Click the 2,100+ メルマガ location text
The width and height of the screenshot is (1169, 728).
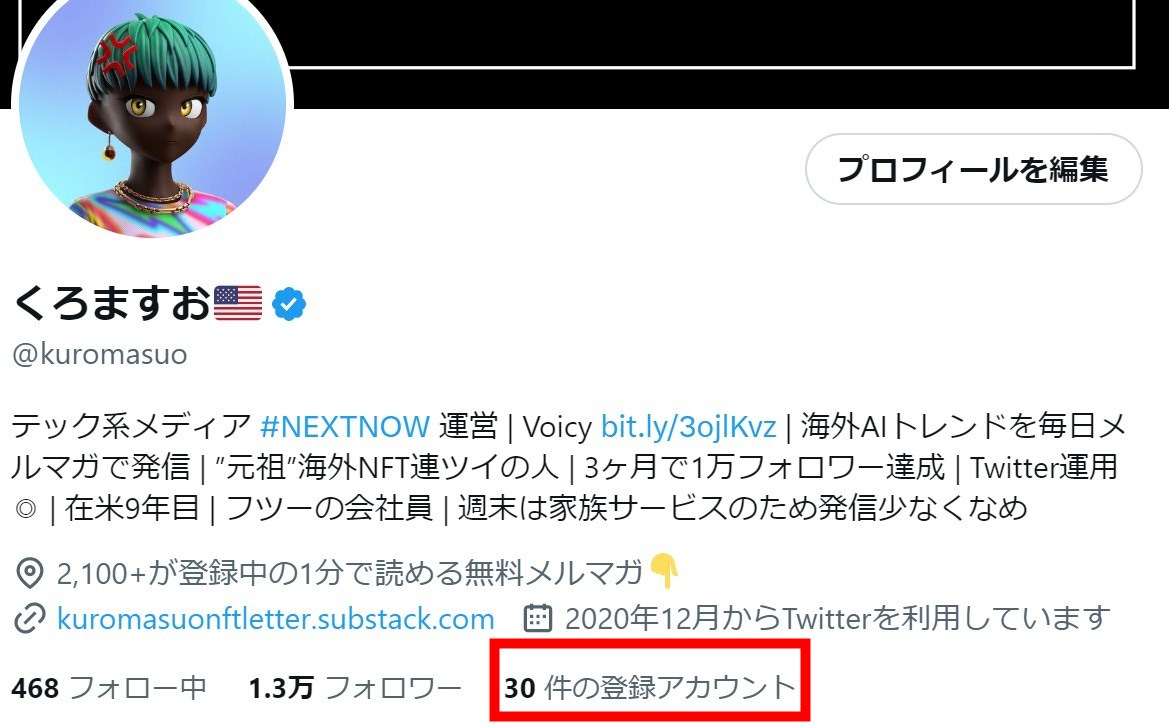point(350,573)
